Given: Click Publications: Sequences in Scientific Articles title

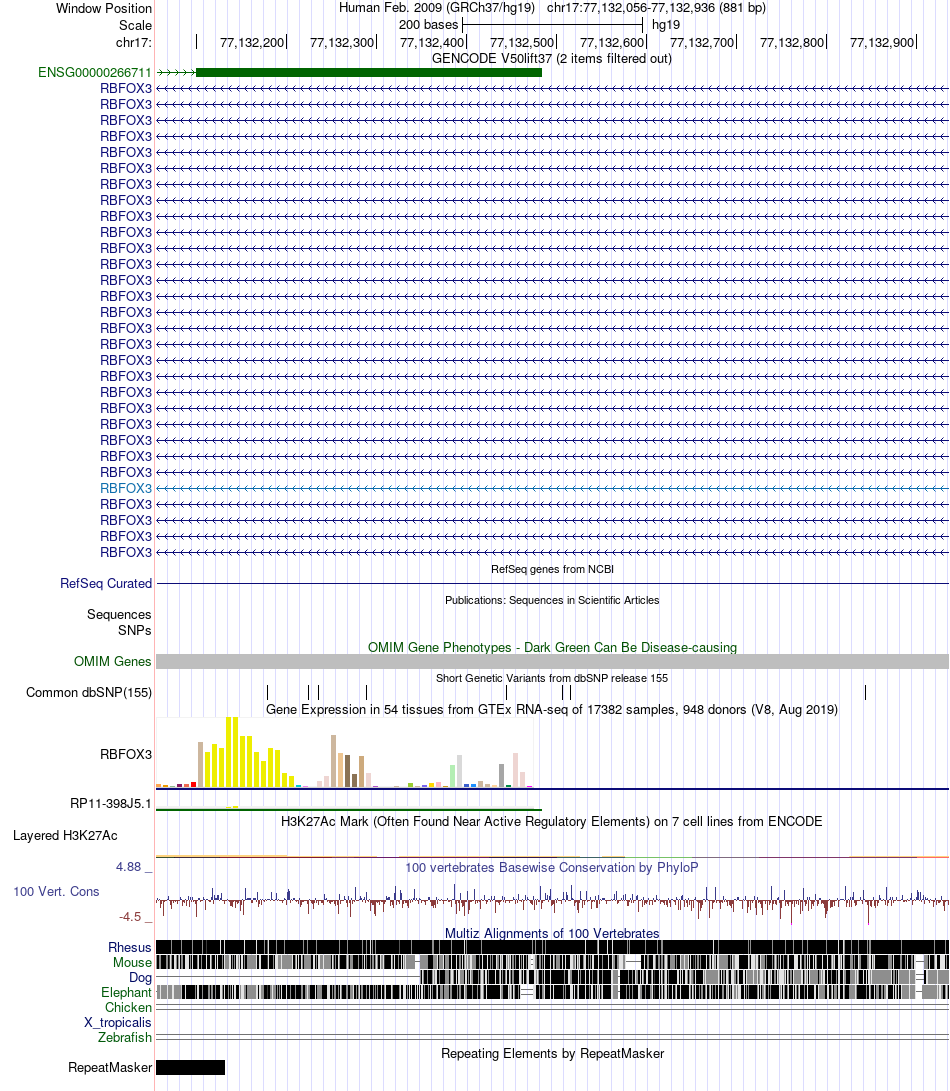Looking at the screenshot, I should (x=552, y=600).
